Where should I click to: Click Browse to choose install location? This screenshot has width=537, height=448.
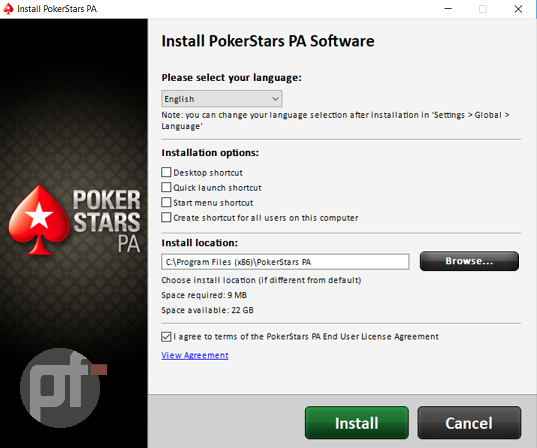point(469,261)
